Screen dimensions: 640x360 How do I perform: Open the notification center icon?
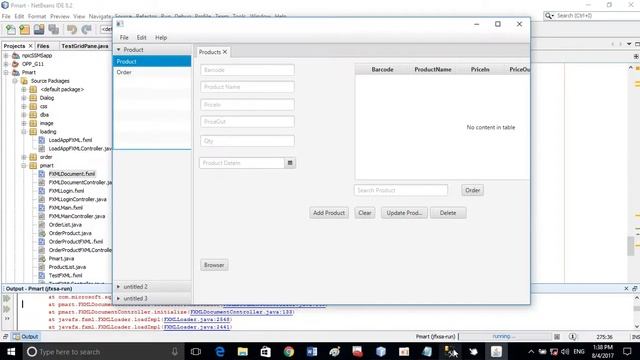pyautogui.click(x=627, y=351)
